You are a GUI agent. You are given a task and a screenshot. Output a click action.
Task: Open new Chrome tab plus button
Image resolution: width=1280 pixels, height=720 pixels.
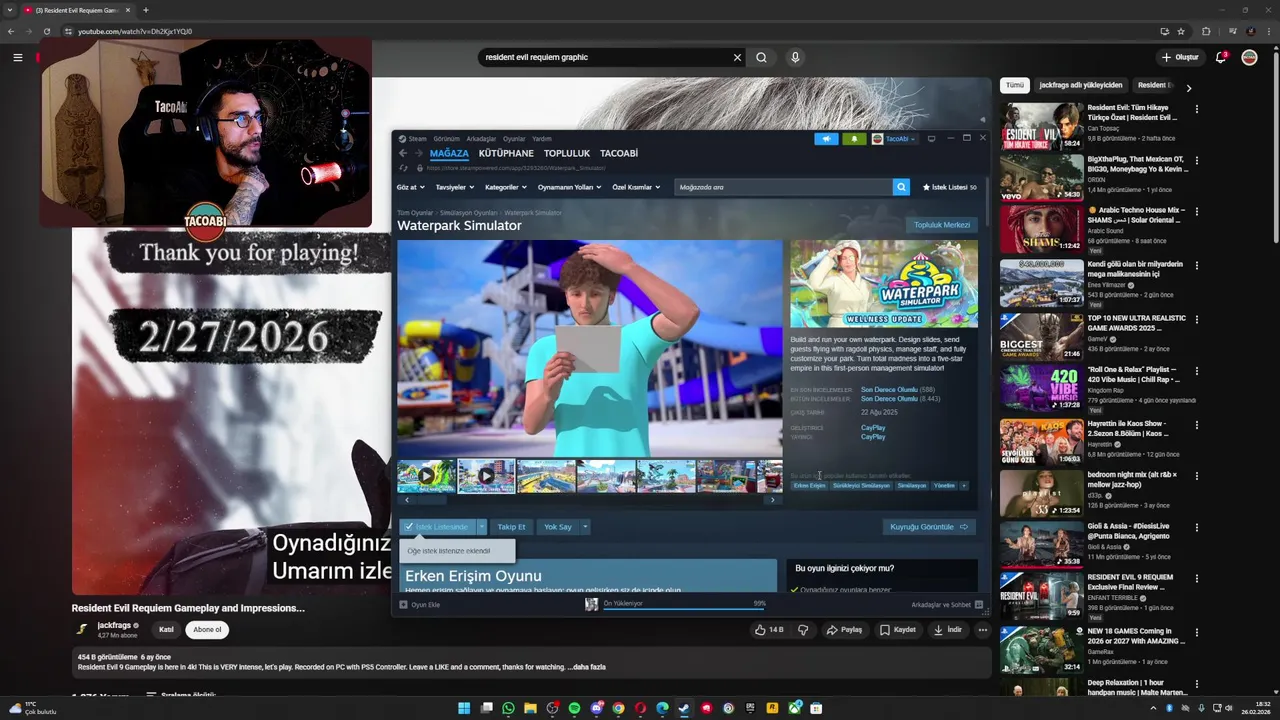pos(146,10)
